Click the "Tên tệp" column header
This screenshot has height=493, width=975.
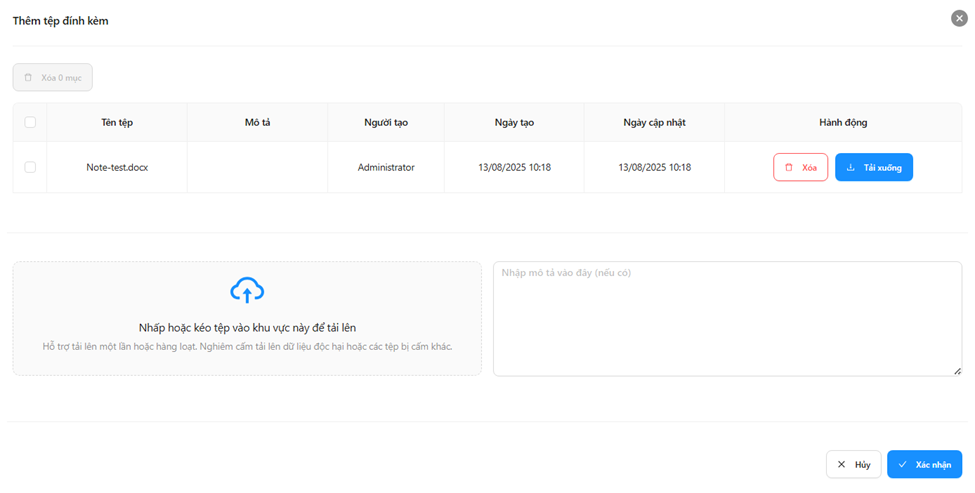tap(117, 123)
